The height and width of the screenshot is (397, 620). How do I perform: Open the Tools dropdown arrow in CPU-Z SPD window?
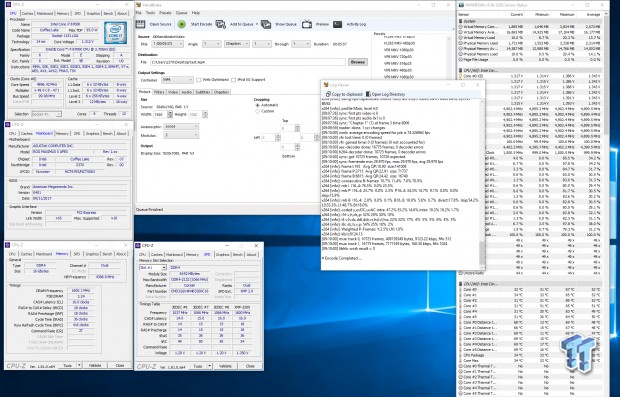[x=210, y=366]
